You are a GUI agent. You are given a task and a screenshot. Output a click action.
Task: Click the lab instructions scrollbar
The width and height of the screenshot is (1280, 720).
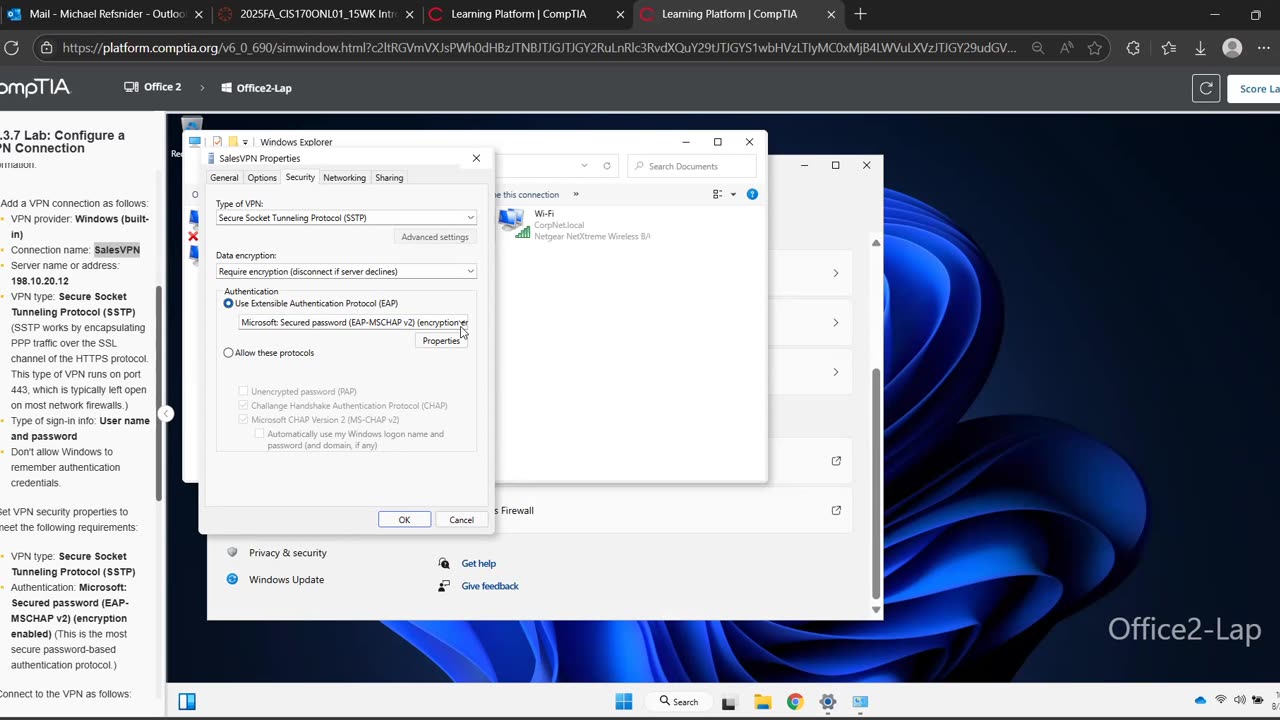tap(159, 393)
